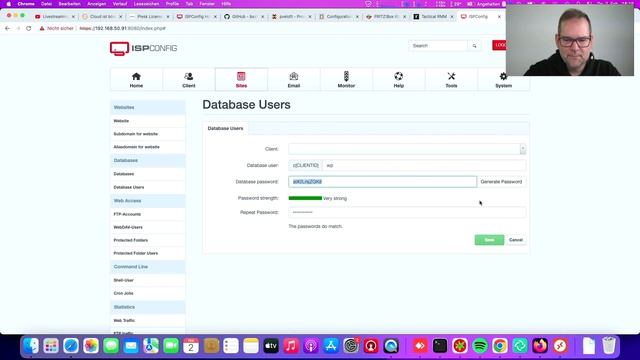The width and height of the screenshot is (640, 360).
Task: Open Website in the sidebar
Action: point(121,121)
